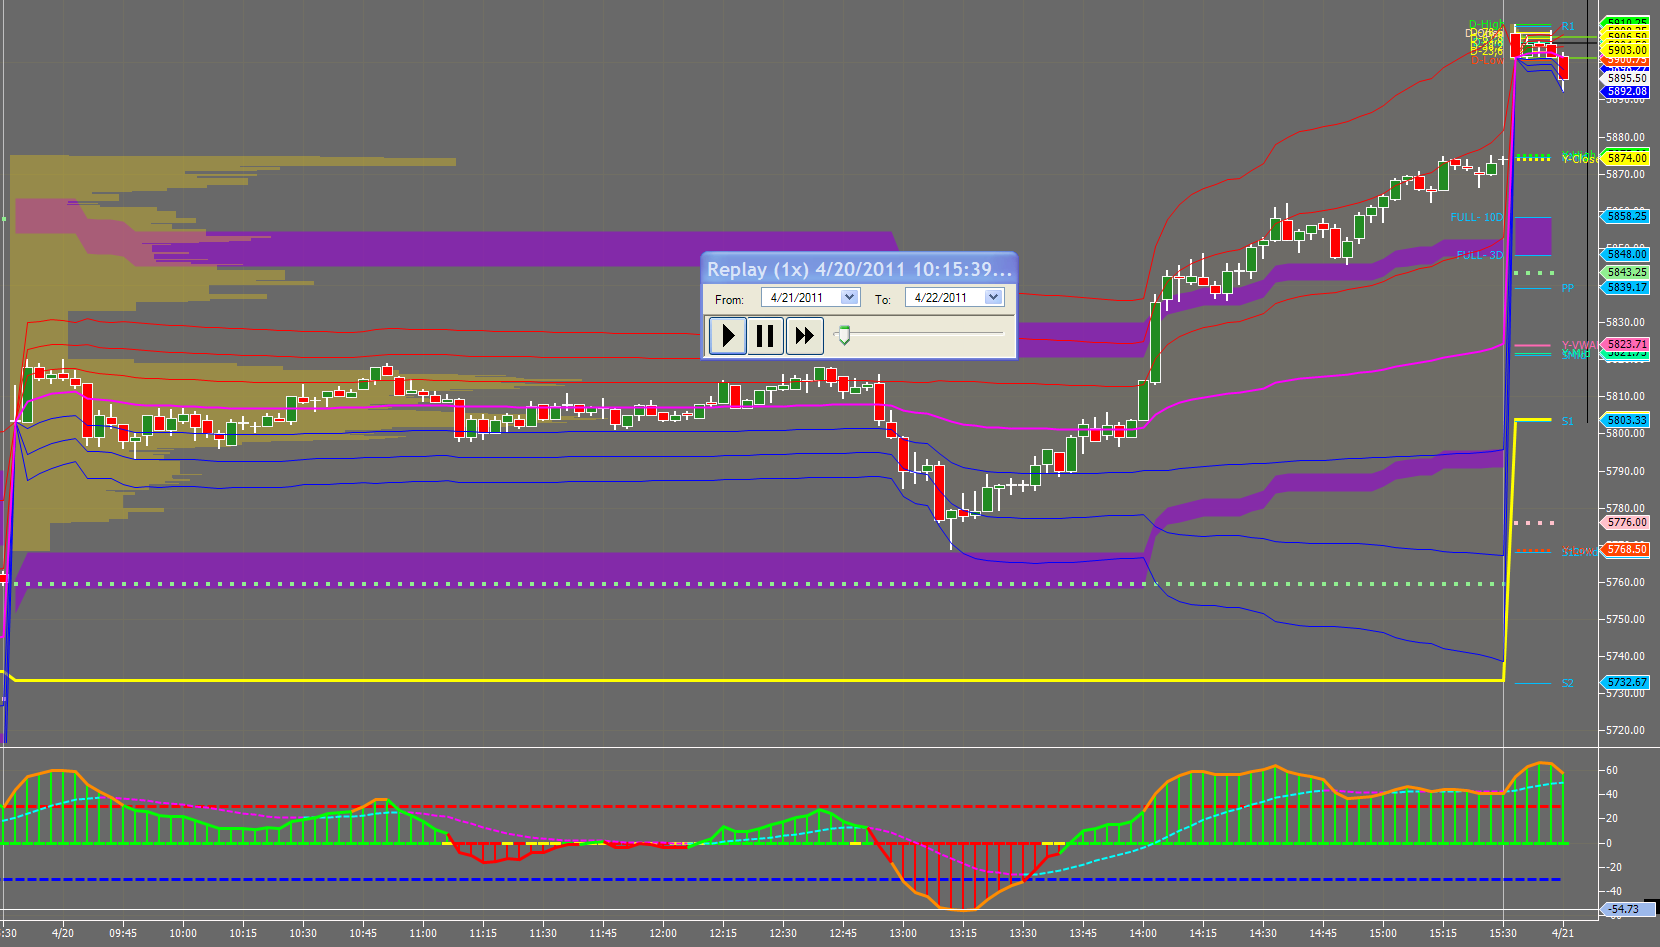Image resolution: width=1660 pixels, height=947 pixels.
Task: Click the PP pivot point label
Action: click(1568, 288)
